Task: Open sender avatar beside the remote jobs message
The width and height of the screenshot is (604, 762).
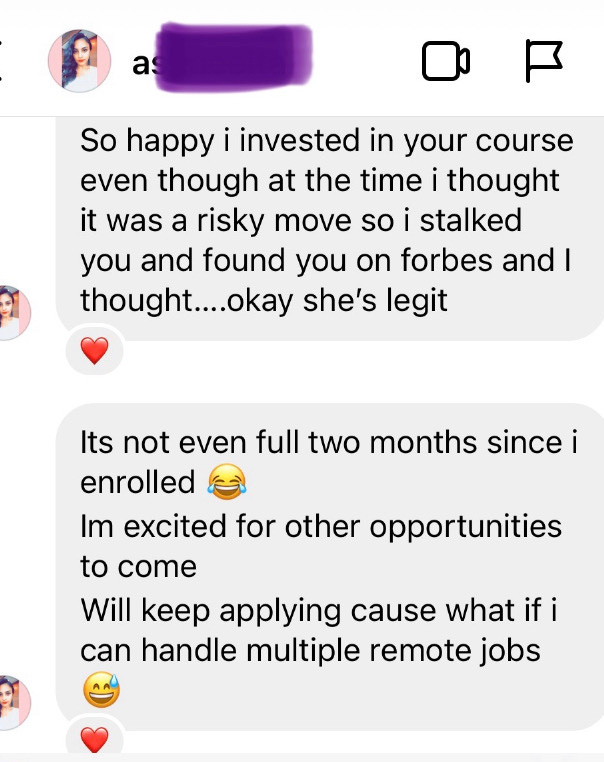Action: (15, 702)
